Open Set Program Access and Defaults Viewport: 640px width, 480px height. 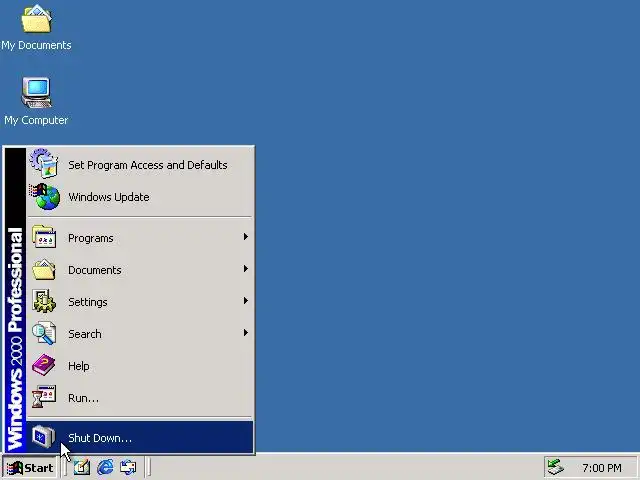pyautogui.click(x=140, y=165)
